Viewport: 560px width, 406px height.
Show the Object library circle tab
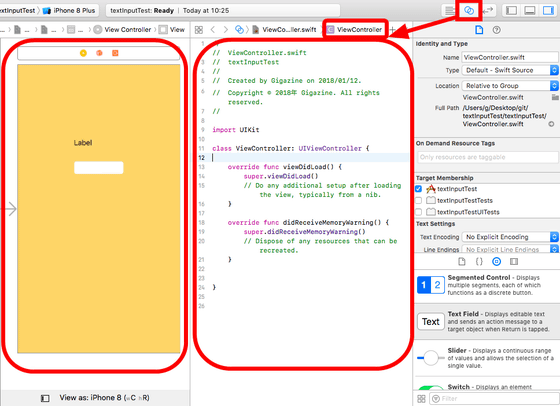coord(496,262)
